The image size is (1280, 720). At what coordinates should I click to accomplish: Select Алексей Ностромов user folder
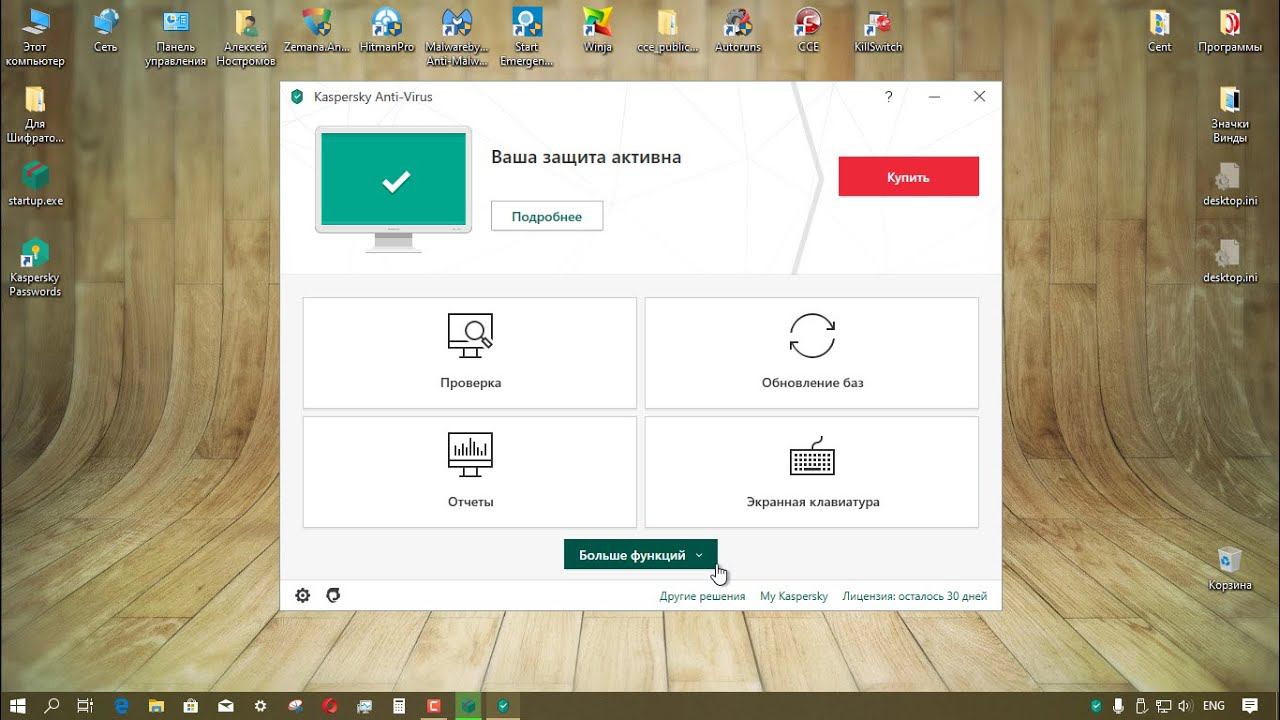pos(246,38)
